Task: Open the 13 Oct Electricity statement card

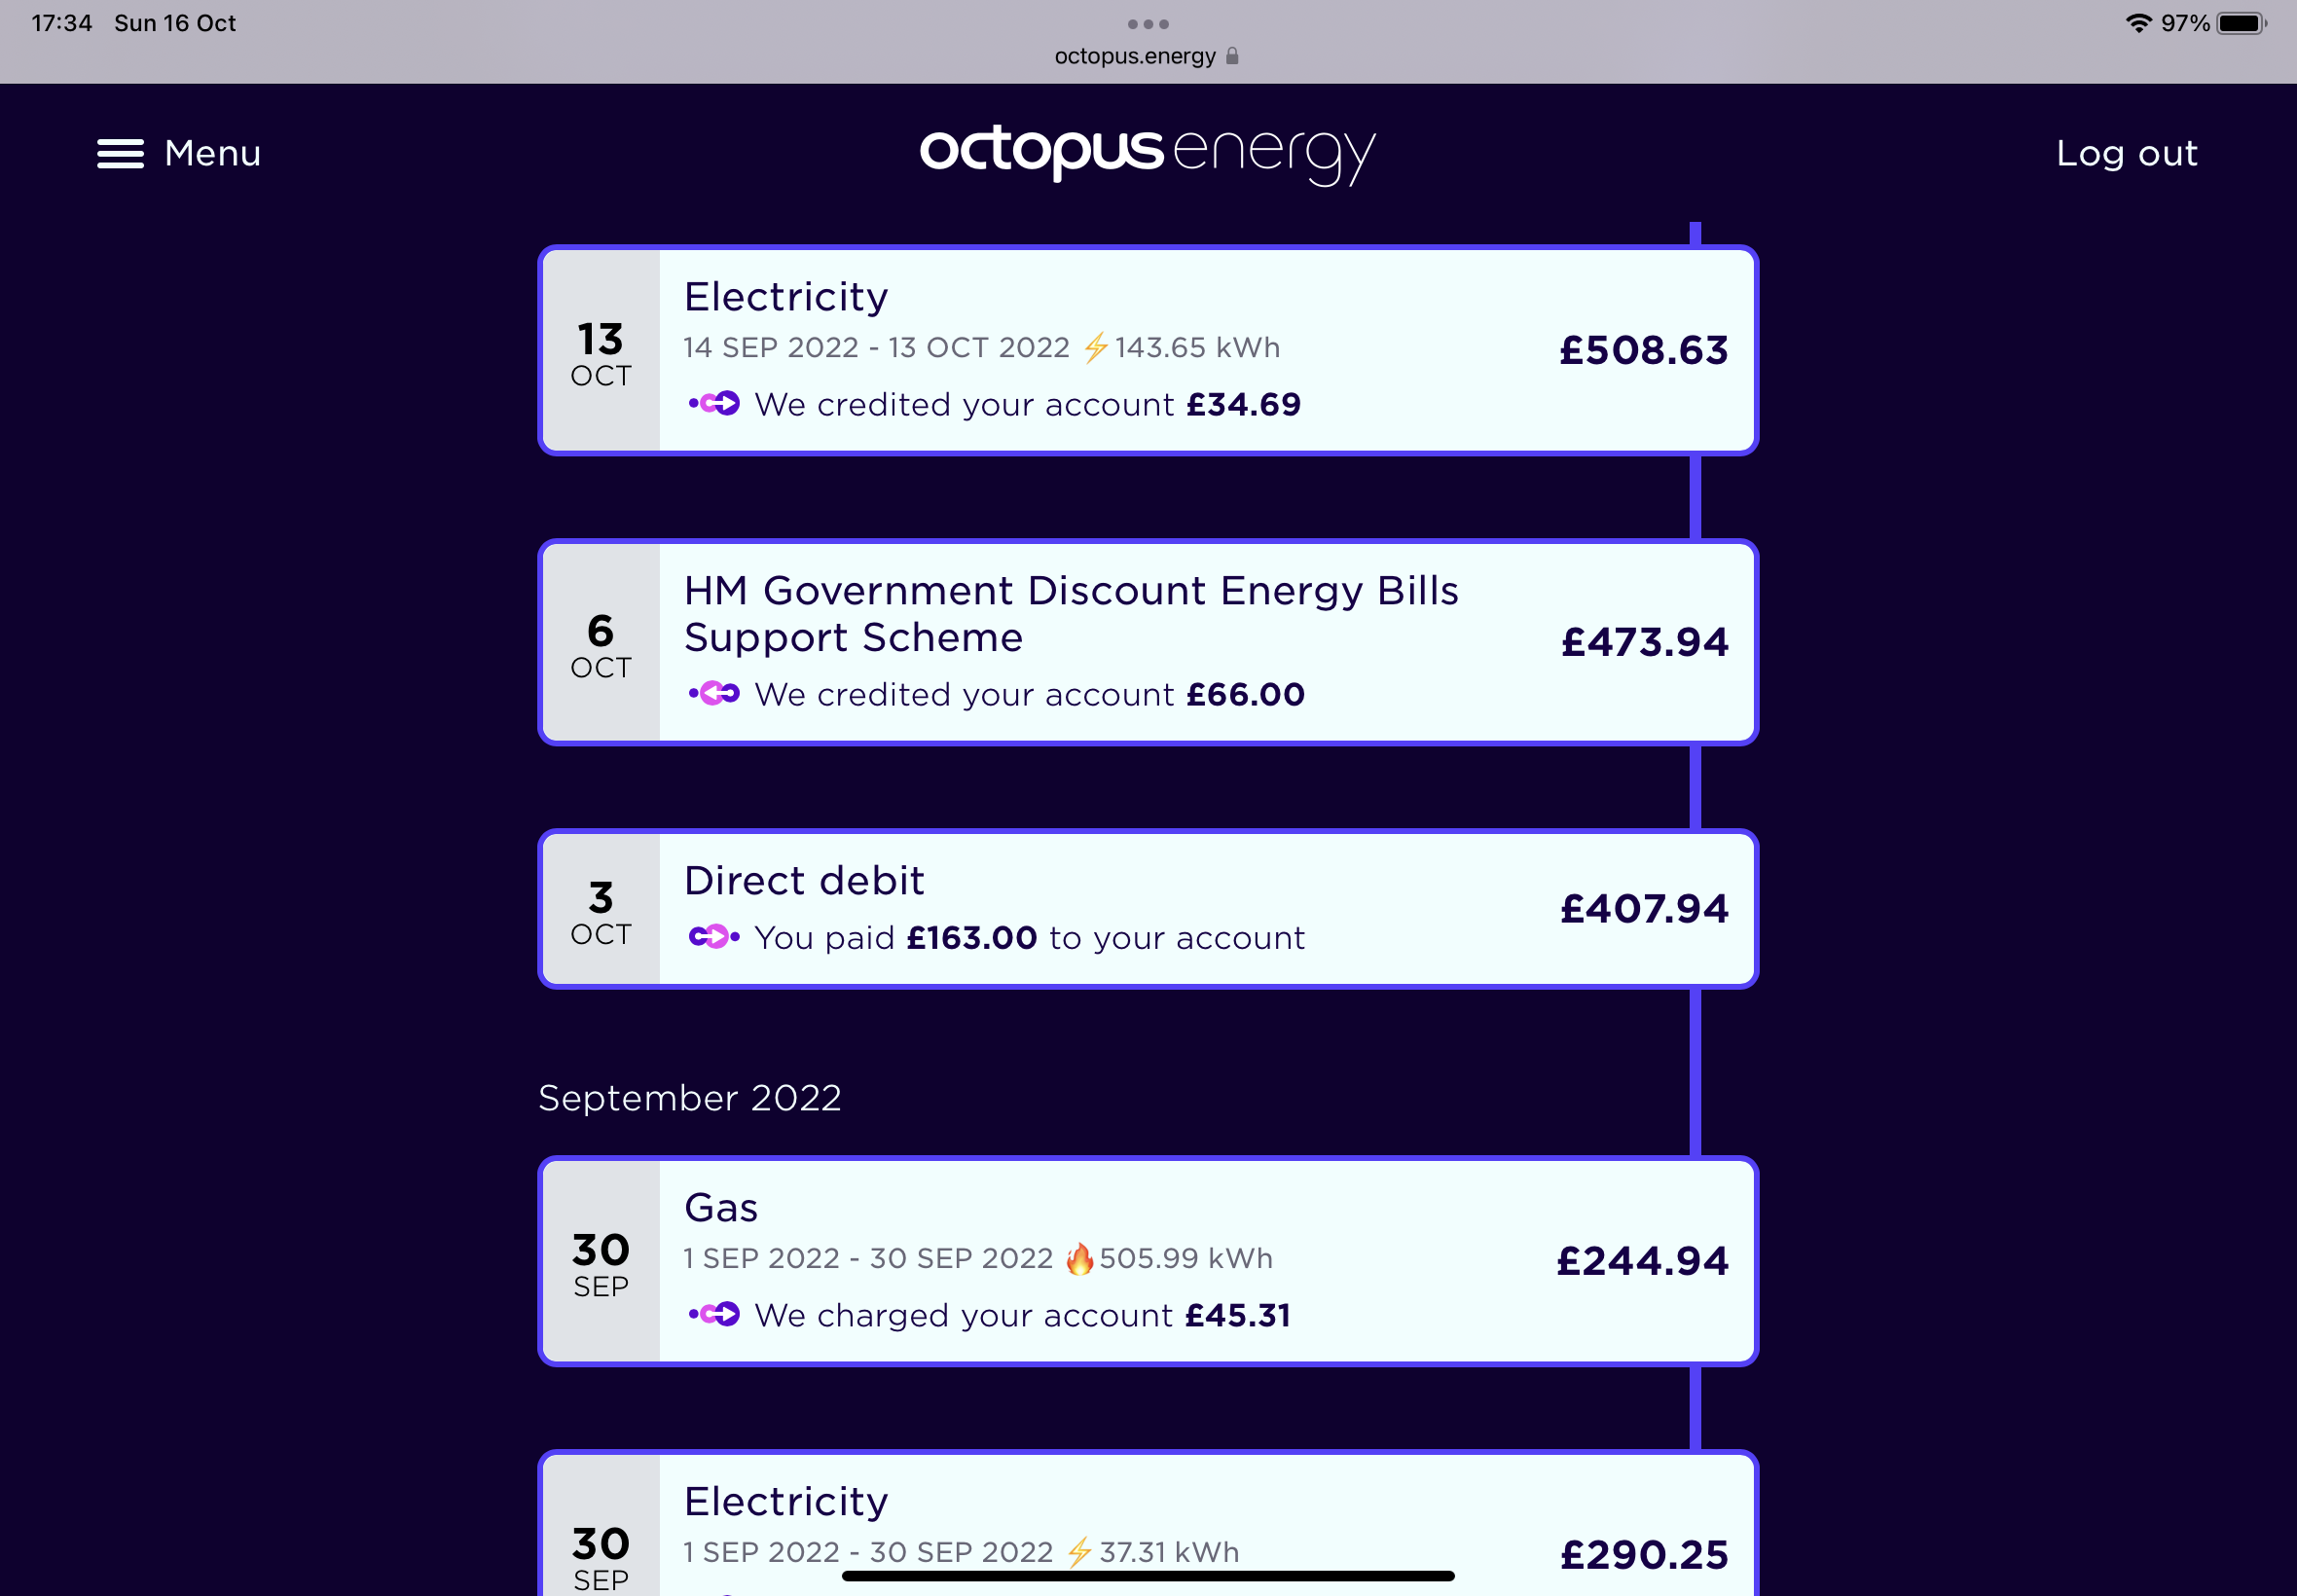Action: pos(1148,350)
